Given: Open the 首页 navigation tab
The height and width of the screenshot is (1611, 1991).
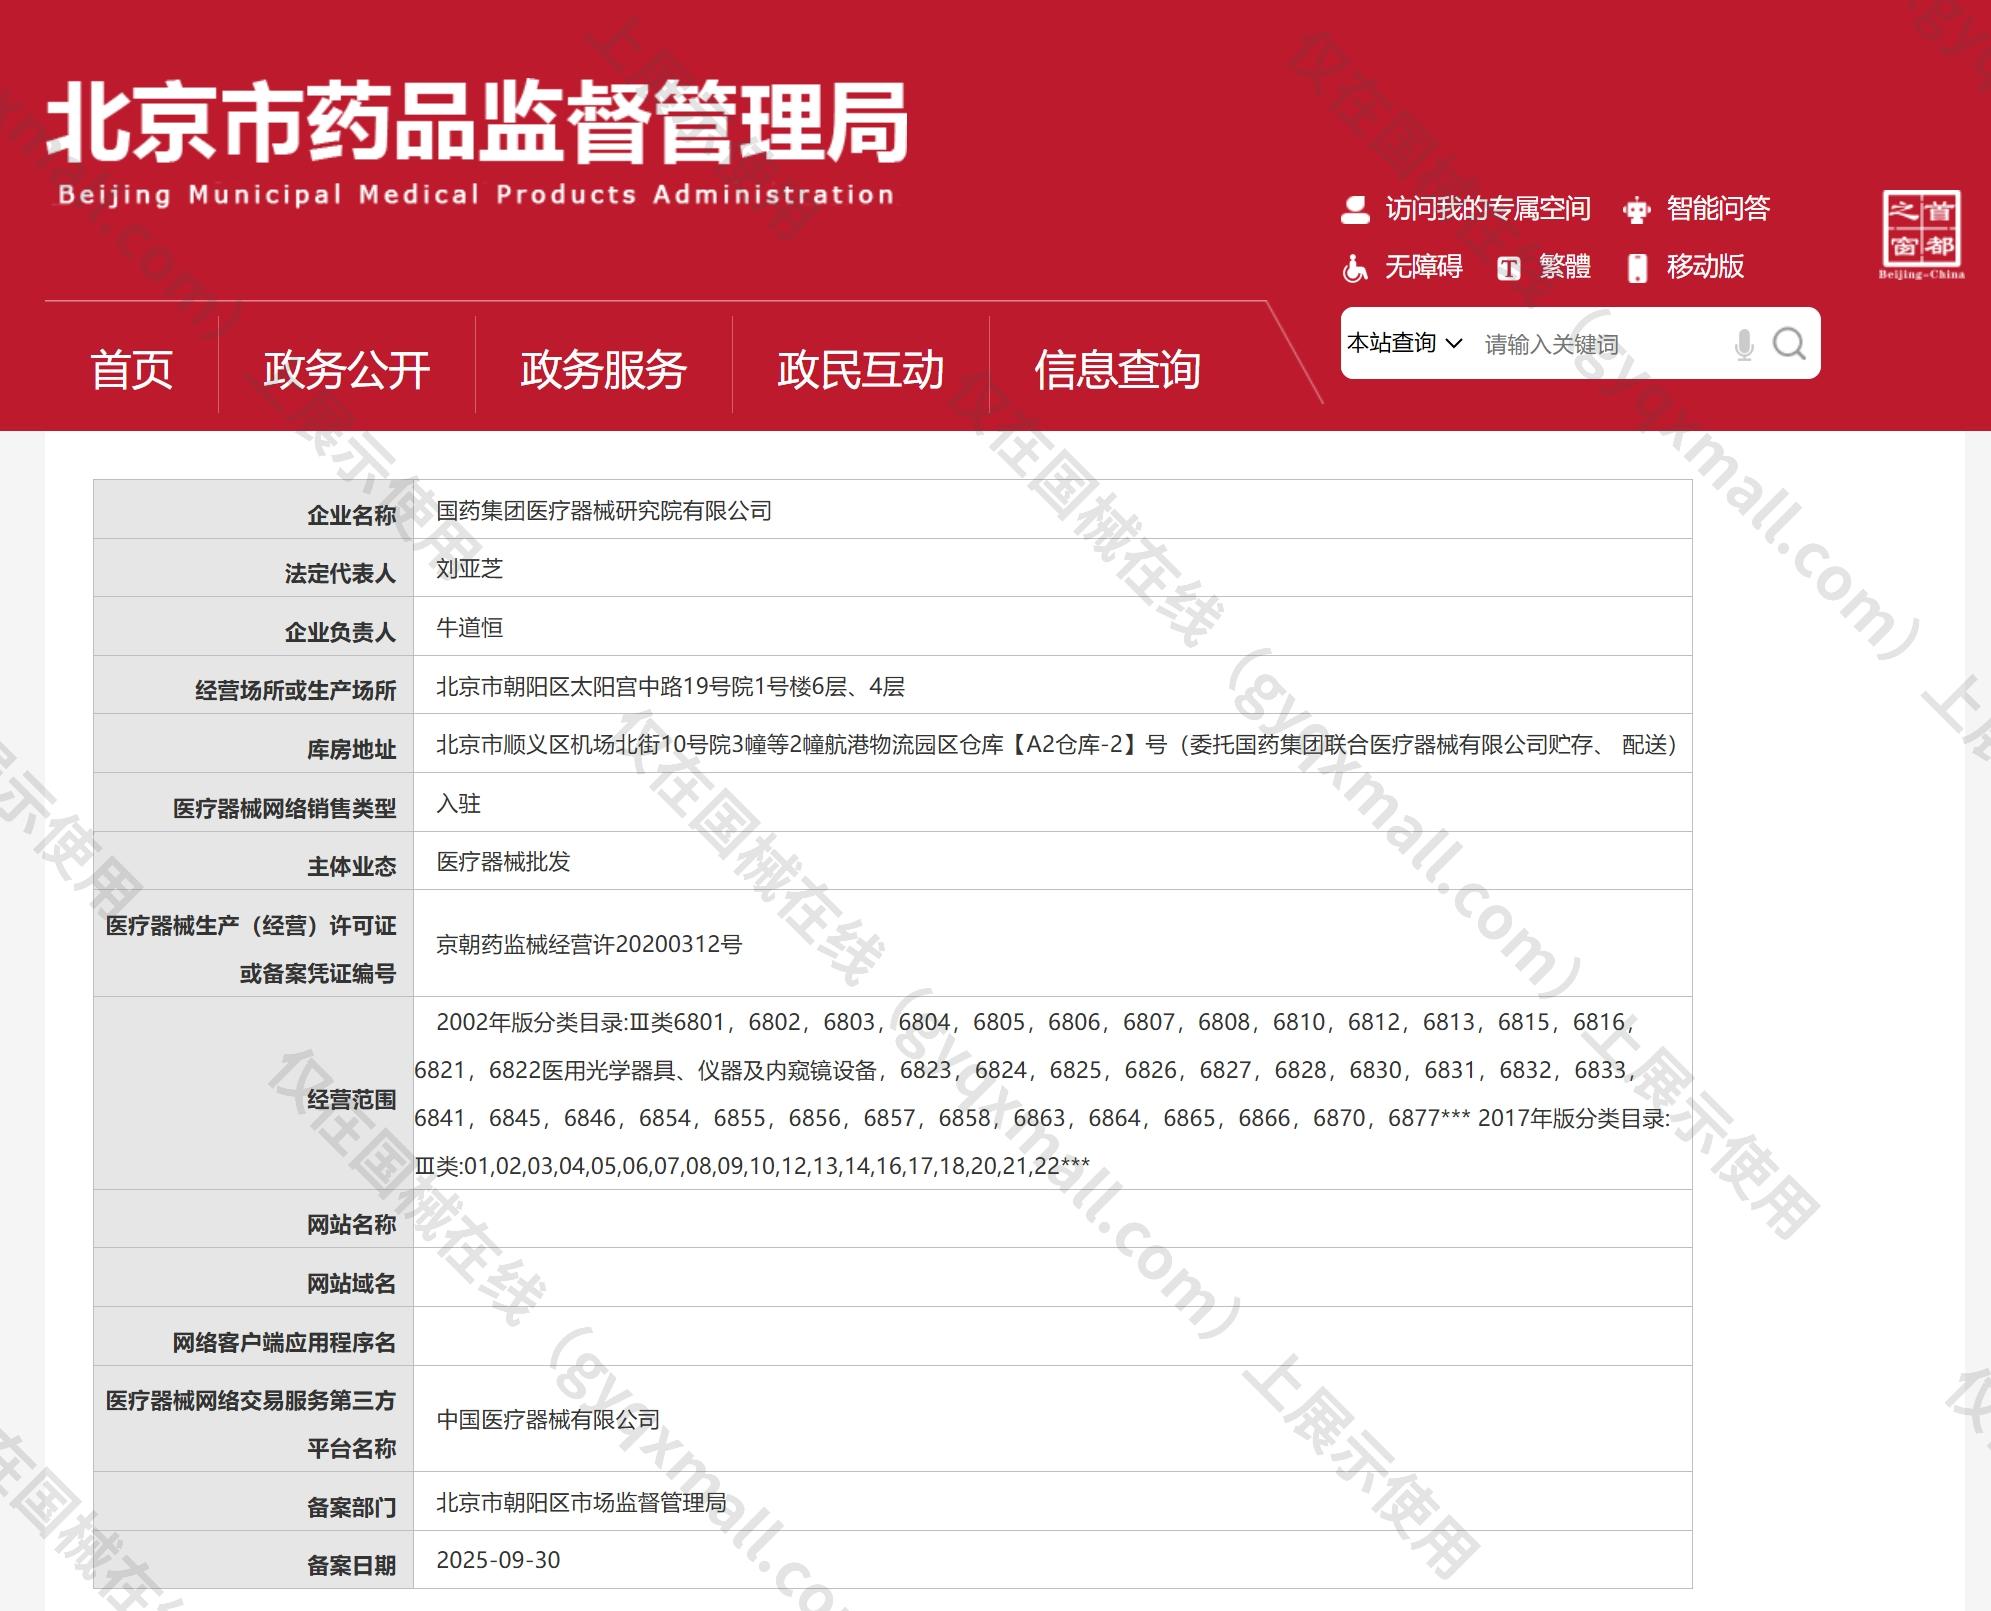Looking at the screenshot, I should coord(131,370).
